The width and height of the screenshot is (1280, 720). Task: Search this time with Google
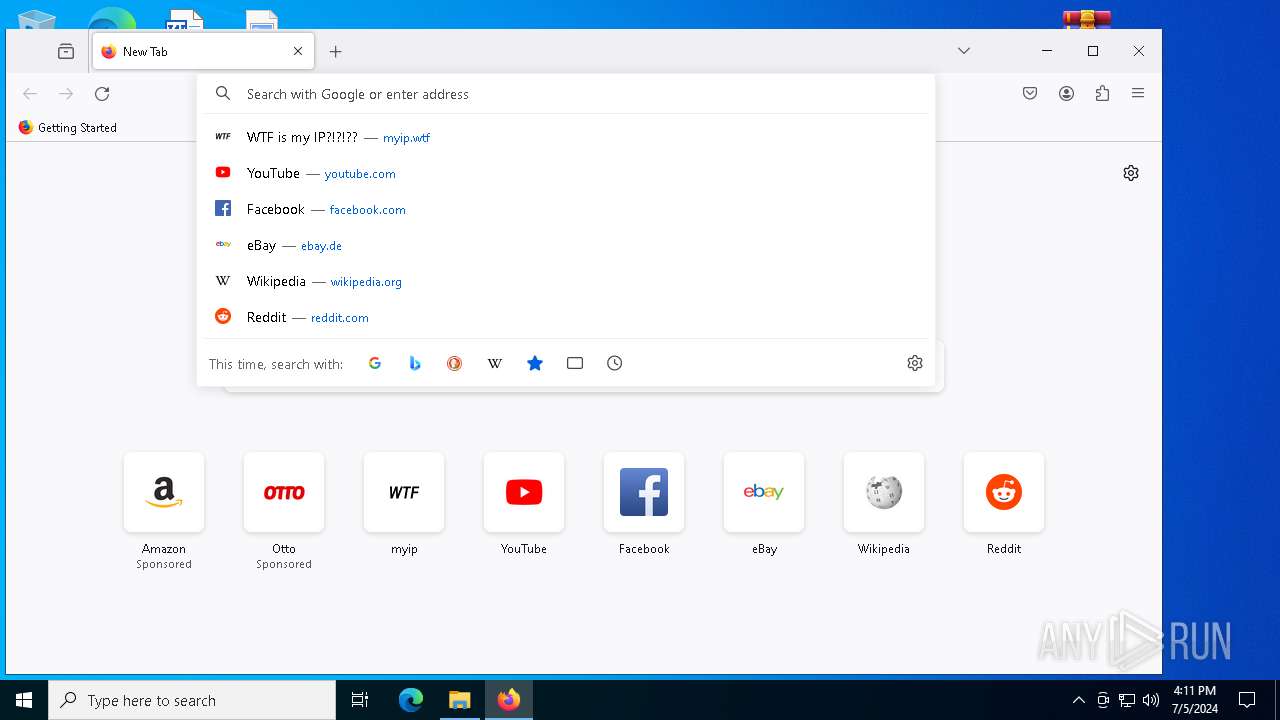pyautogui.click(x=375, y=363)
